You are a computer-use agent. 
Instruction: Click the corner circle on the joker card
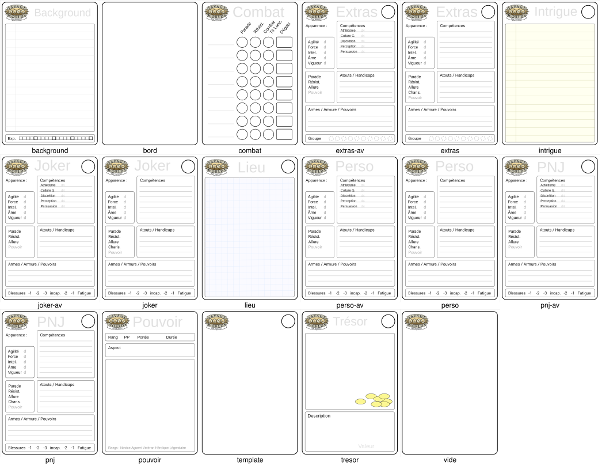[x=188, y=166]
